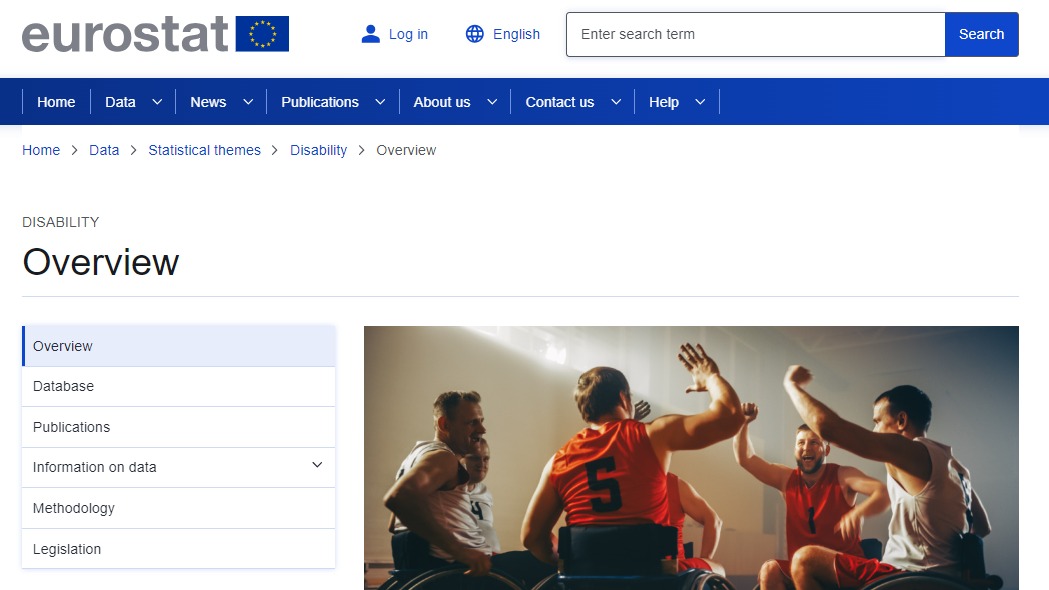This screenshot has width=1049, height=590.
Task: Follow the Statistical themes breadcrumb
Action: (205, 151)
